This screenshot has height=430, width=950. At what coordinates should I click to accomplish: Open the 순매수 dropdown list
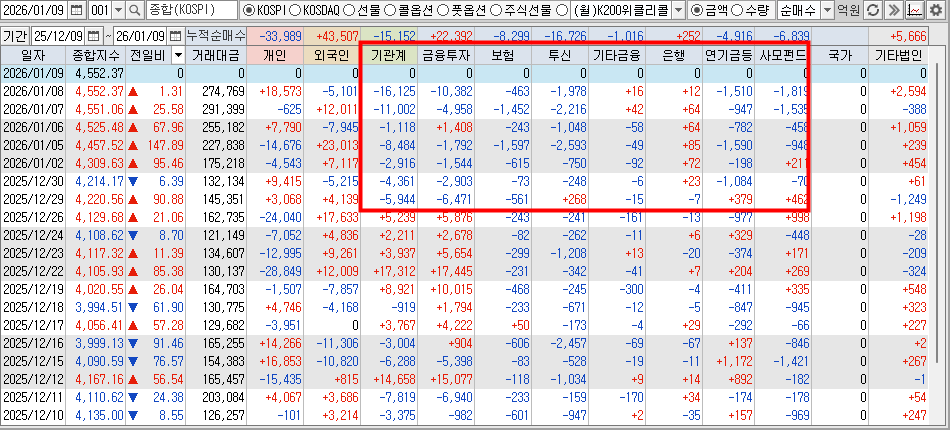pyautogui.click(x=825, y=10)
